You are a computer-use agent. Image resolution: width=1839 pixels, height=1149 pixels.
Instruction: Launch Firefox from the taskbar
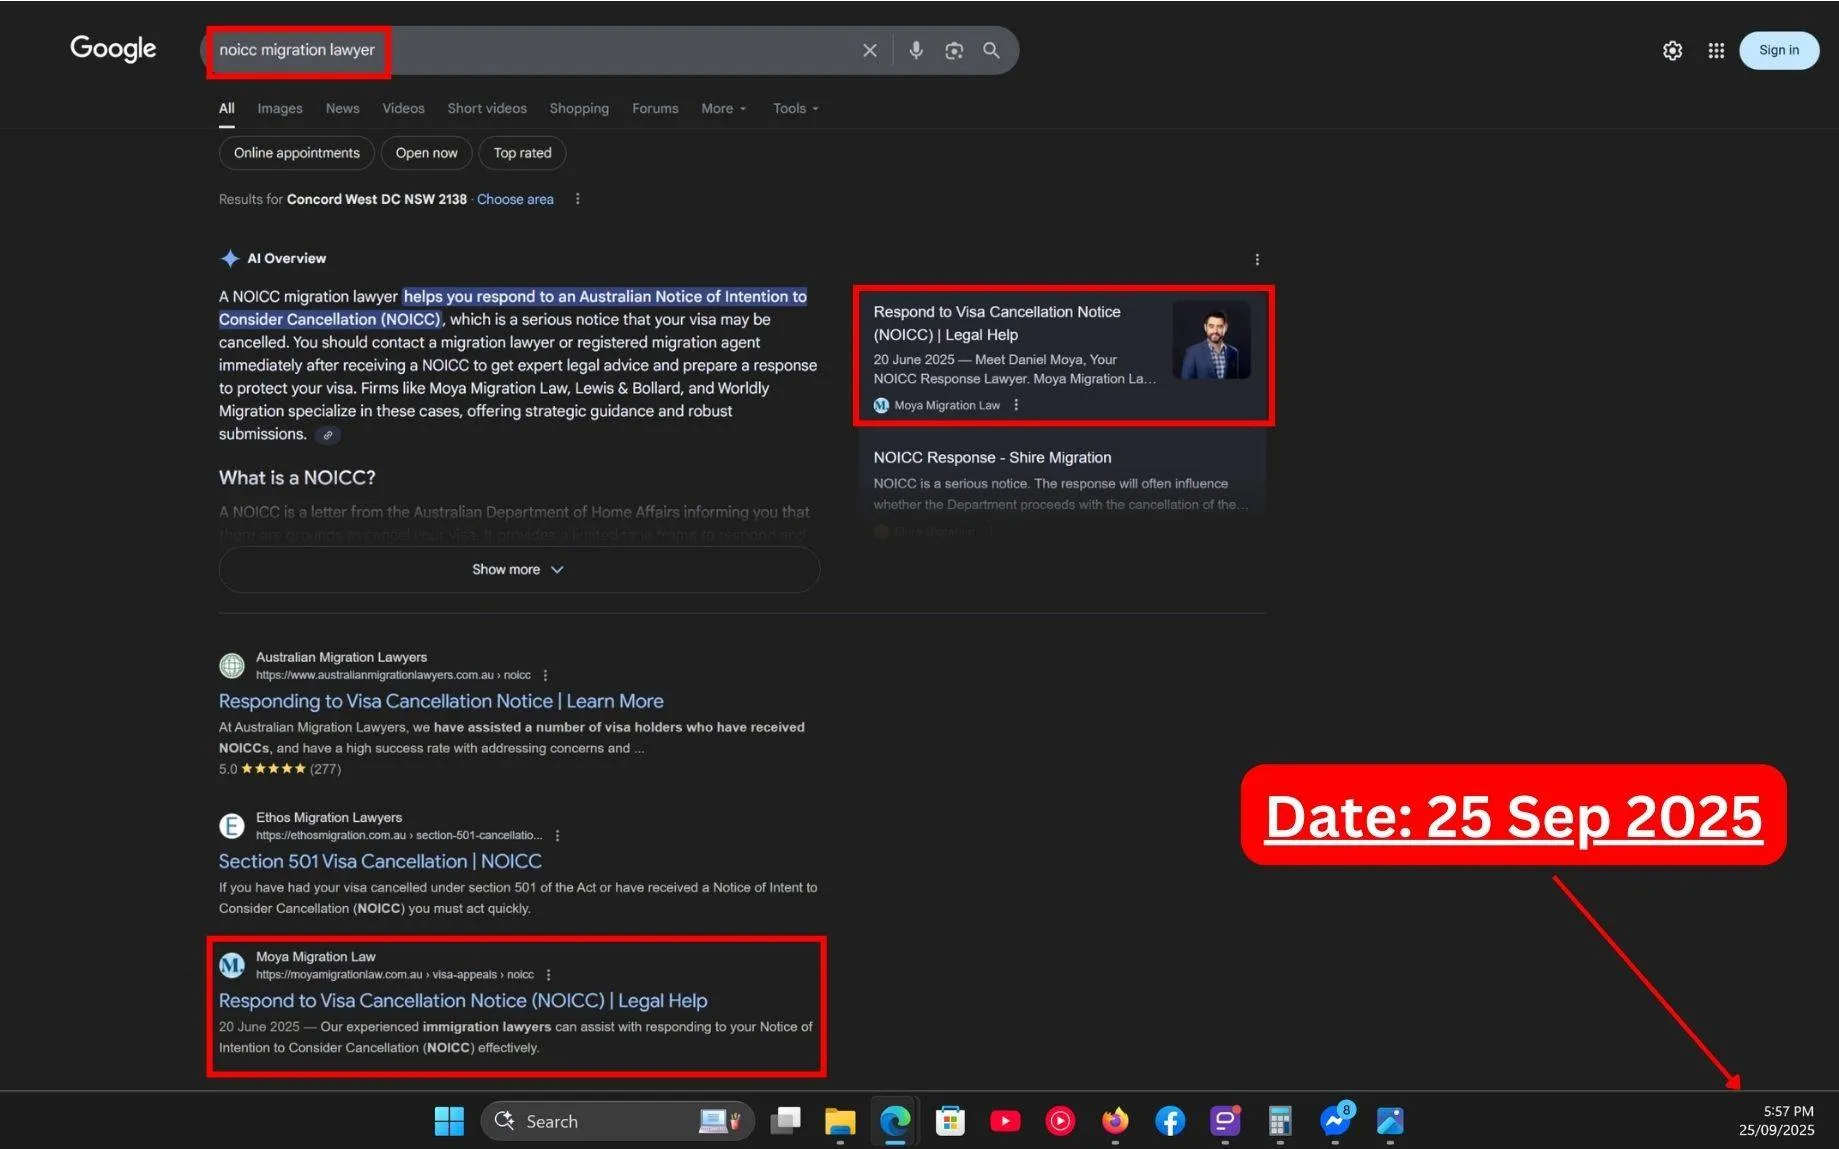coord(1115,1121)
